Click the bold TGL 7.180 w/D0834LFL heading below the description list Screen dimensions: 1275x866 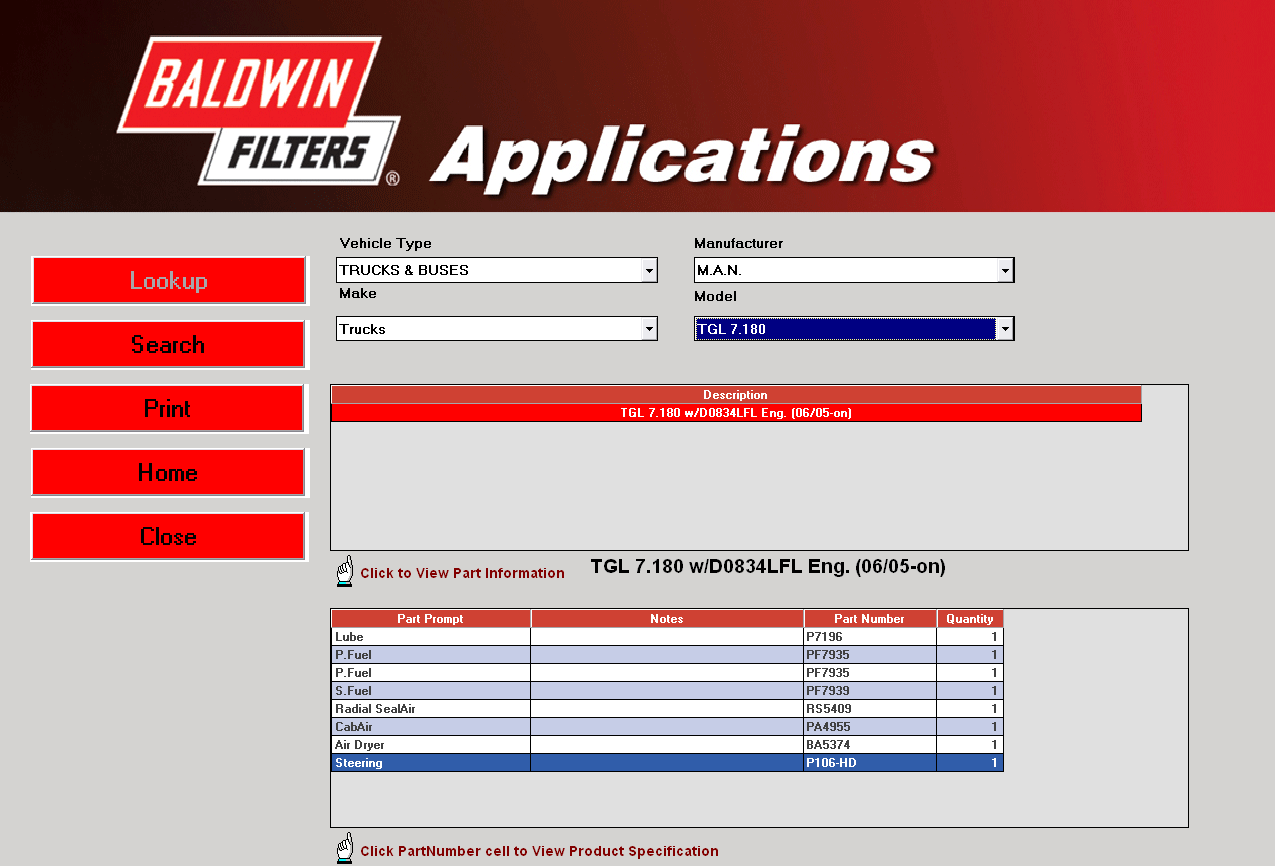point(768,567)
